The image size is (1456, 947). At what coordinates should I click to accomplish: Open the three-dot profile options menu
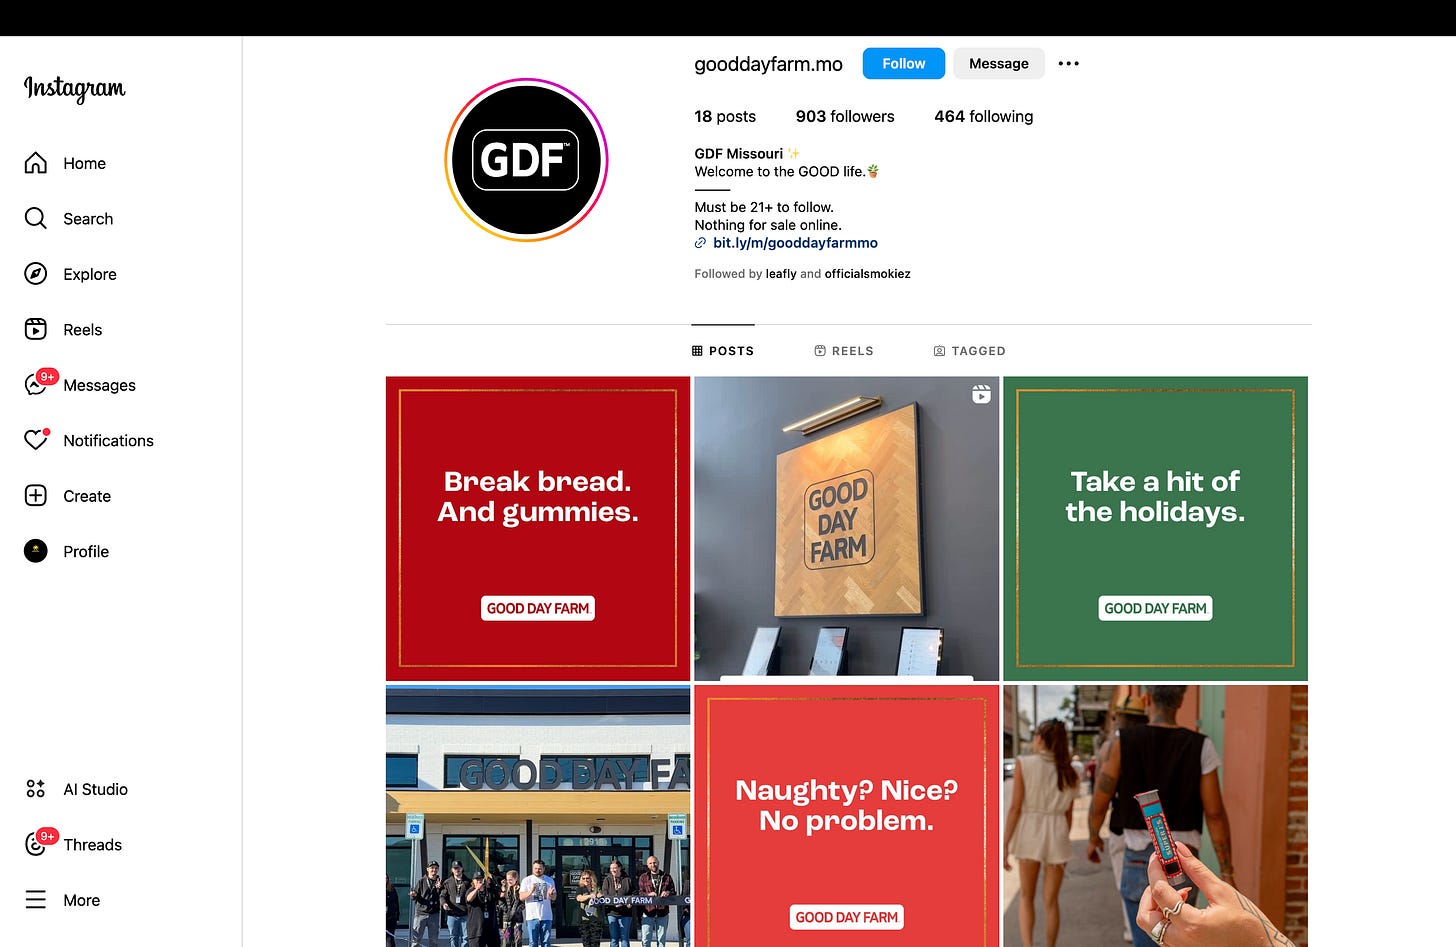[x=1068, y=63]
